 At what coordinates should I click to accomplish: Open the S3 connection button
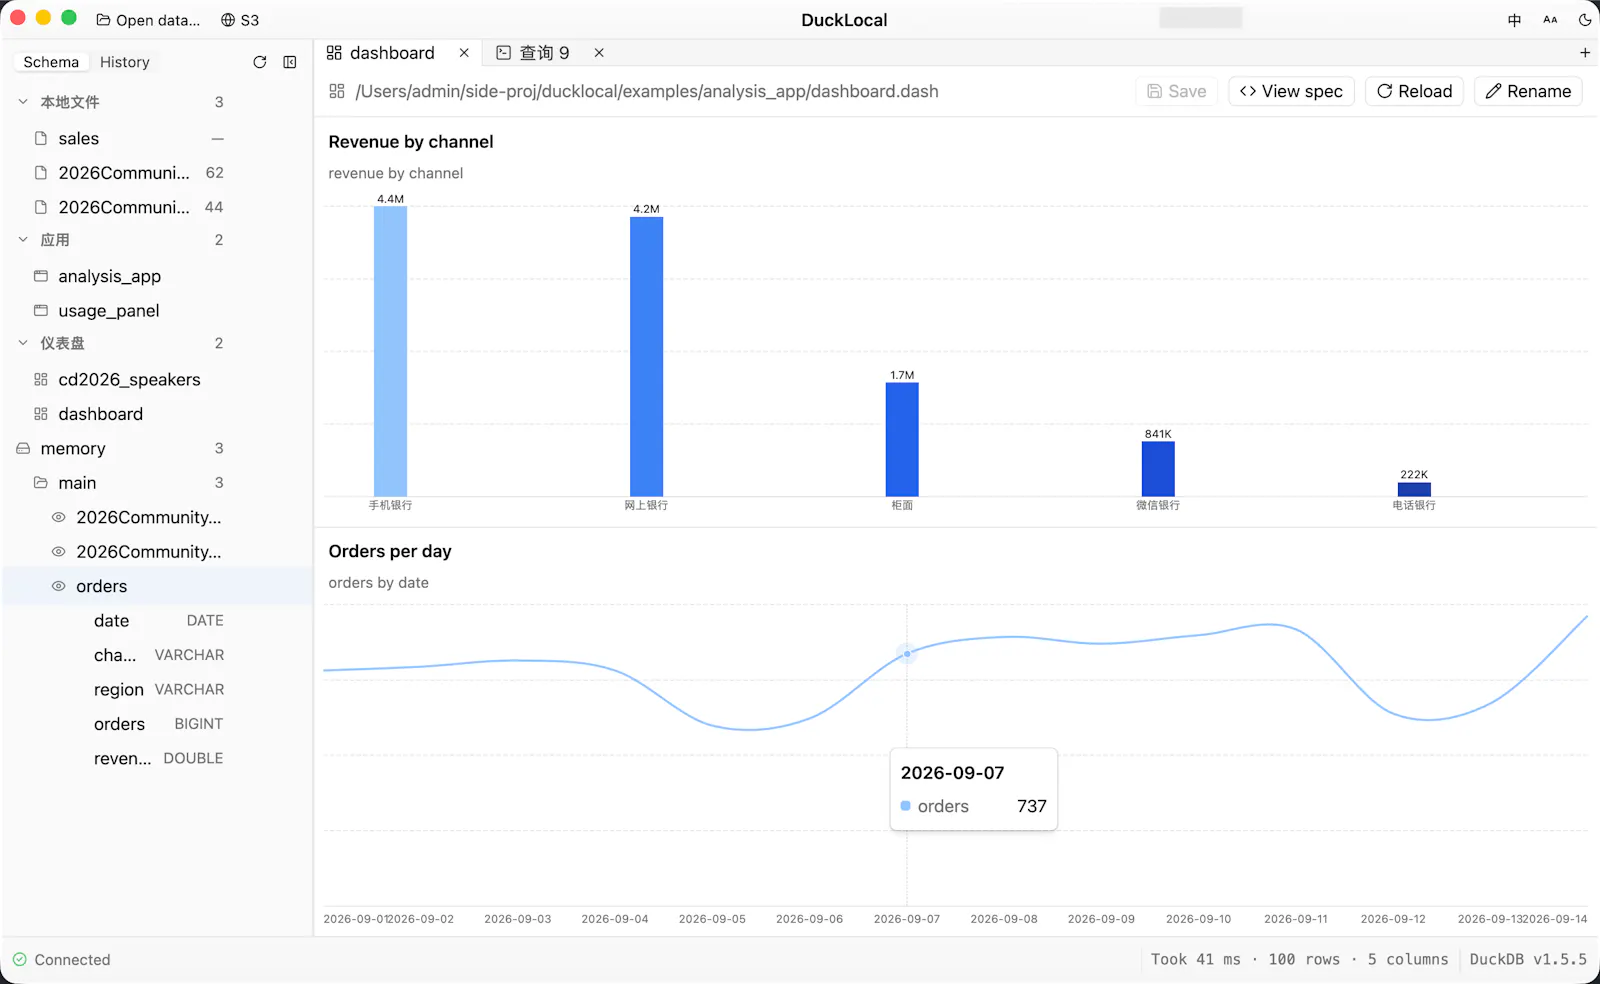tap(240, 20)
